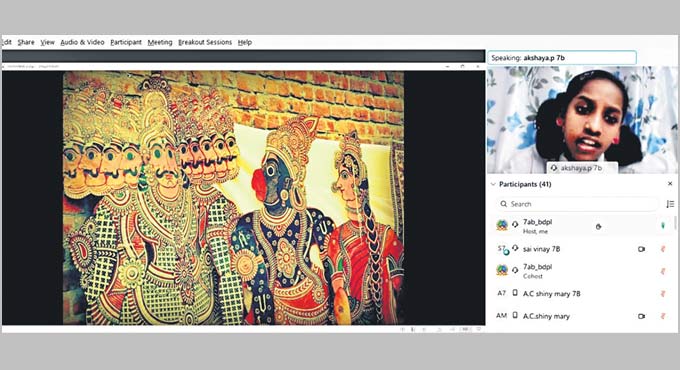The height and width of the screenshot is (370, 680).
Task: Click the participant Search field
Action: click(577, 204)
